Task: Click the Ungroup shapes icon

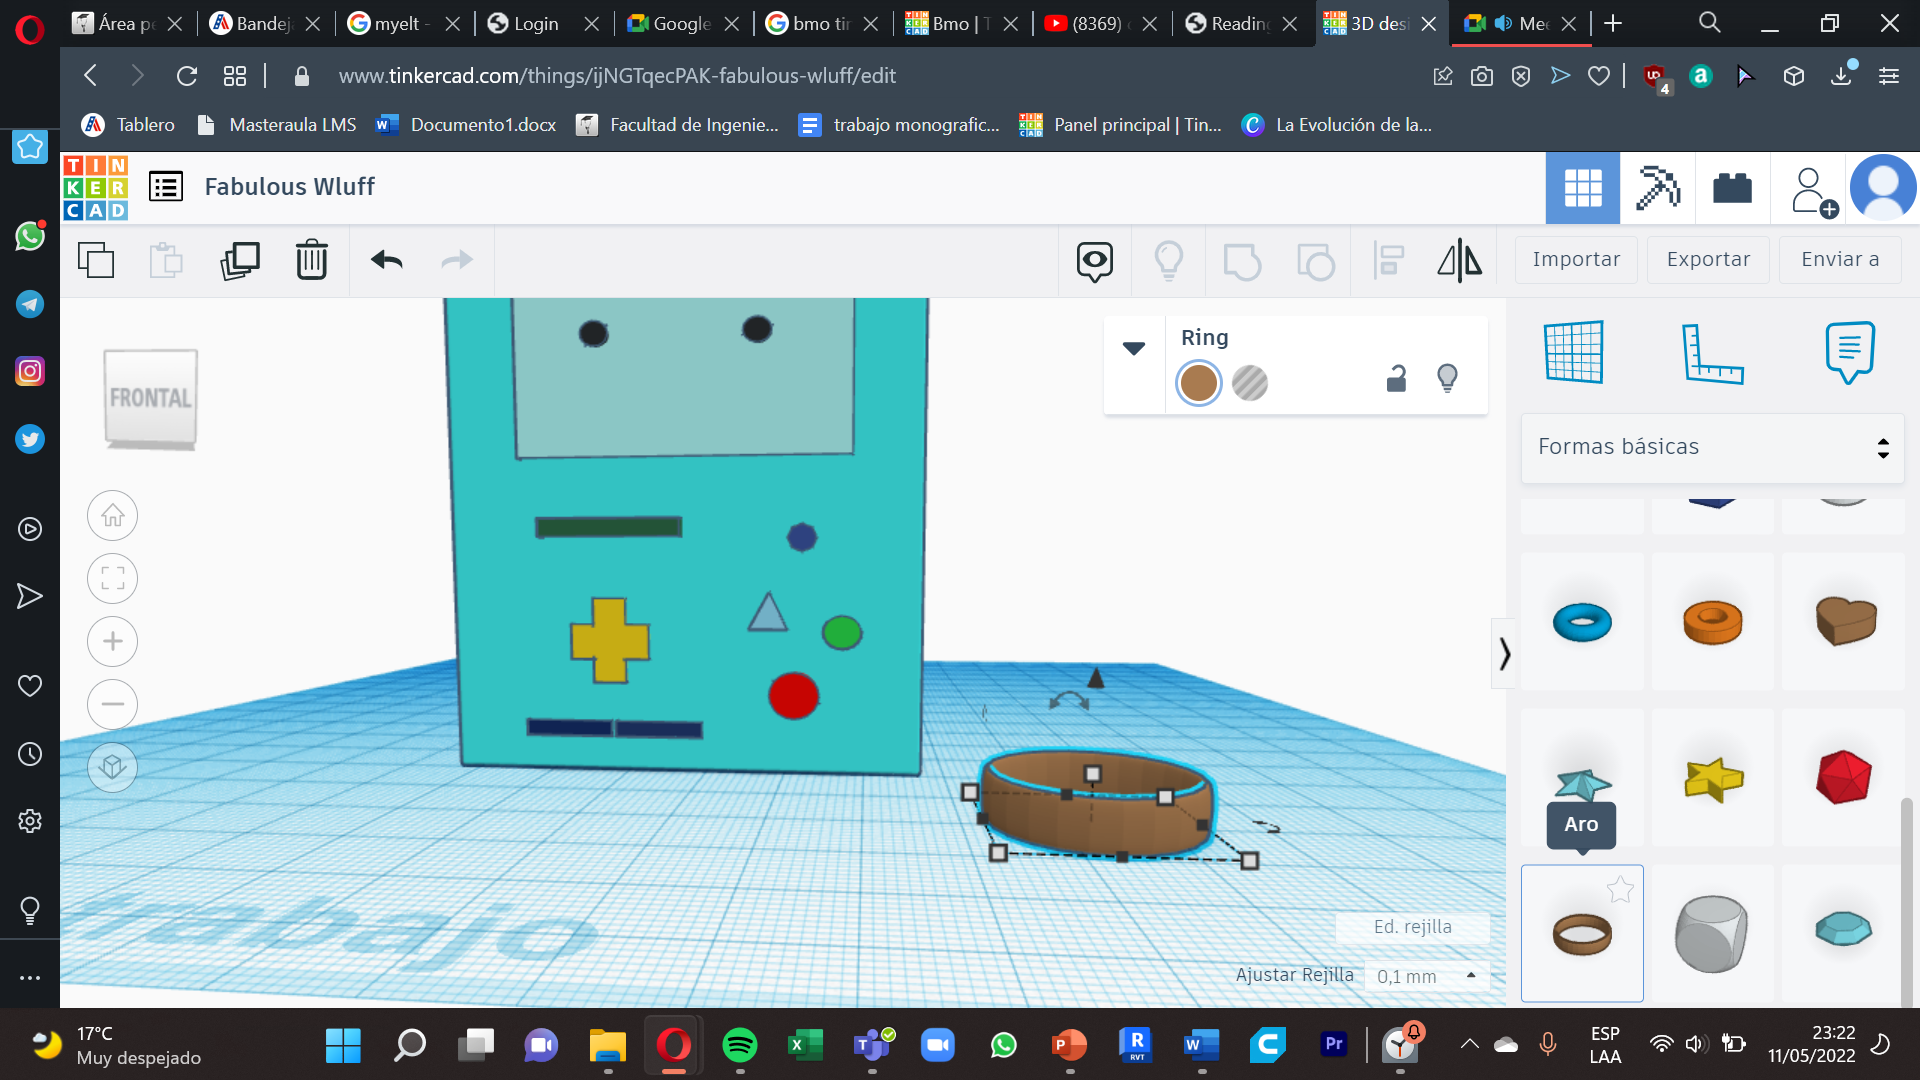Action: [1315, 261]
